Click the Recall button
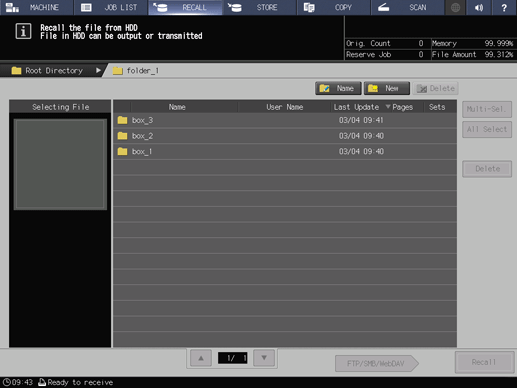This screenshot has height=388, width=517. click(484, 362)
